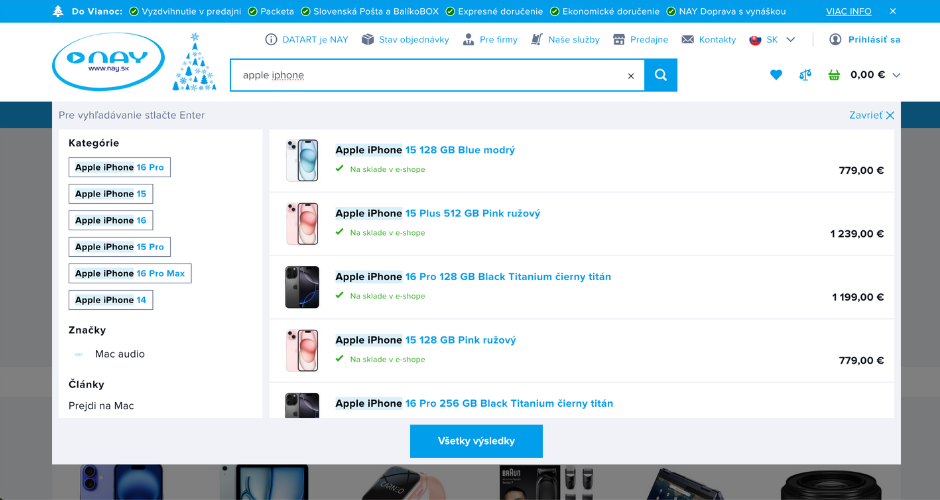Expand the SK language dropdown
Image resolution: width=940 pixels, height=500 pixels.
772,39
